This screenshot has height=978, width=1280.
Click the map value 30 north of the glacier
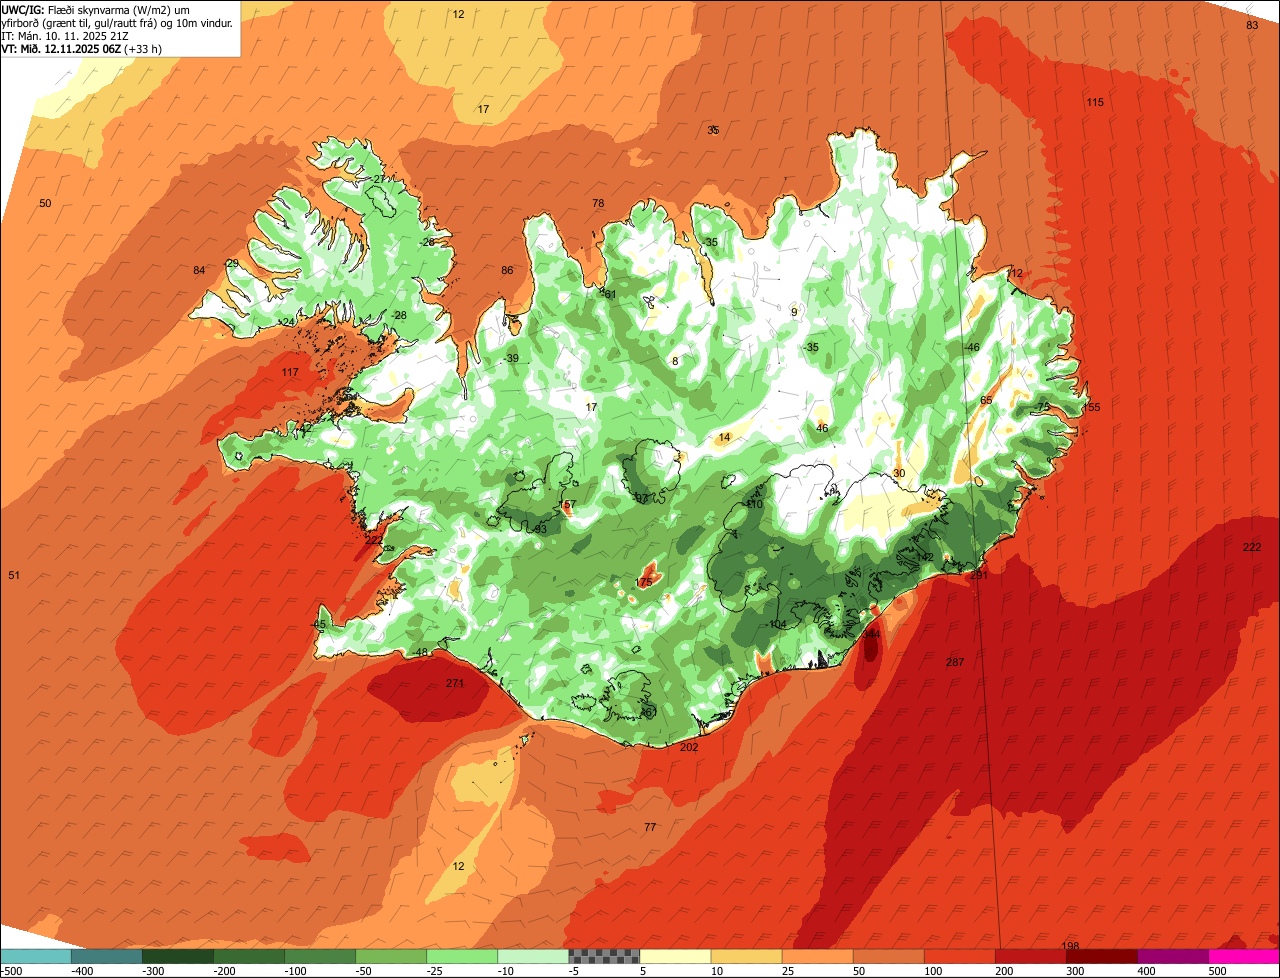click(x=899, y=474)
